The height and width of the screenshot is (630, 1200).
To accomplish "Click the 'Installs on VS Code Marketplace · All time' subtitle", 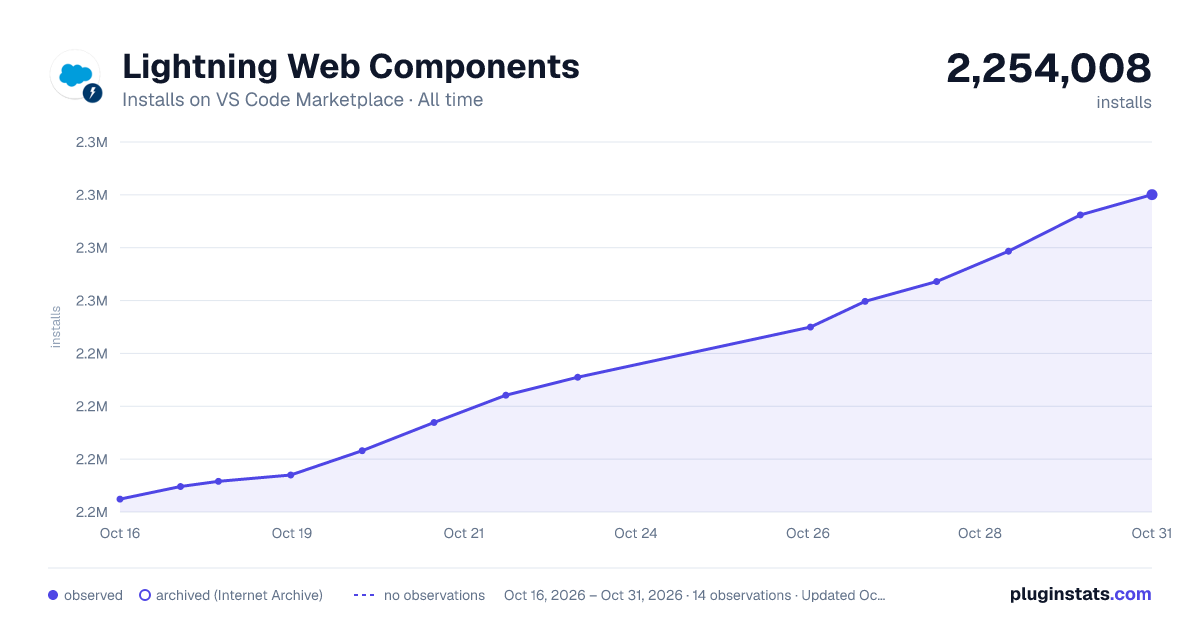I will point(302,100).
